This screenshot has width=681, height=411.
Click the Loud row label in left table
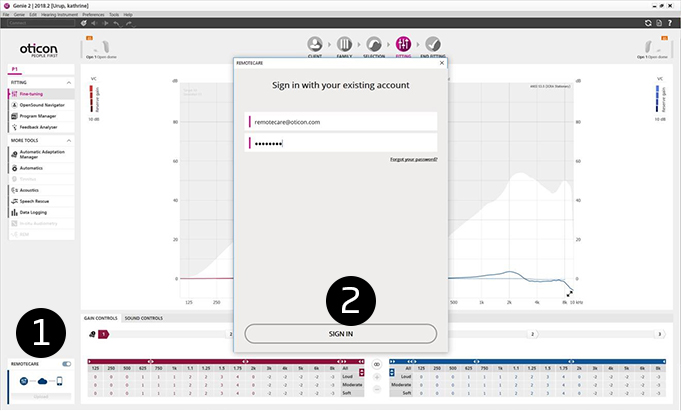coord(347,377)
